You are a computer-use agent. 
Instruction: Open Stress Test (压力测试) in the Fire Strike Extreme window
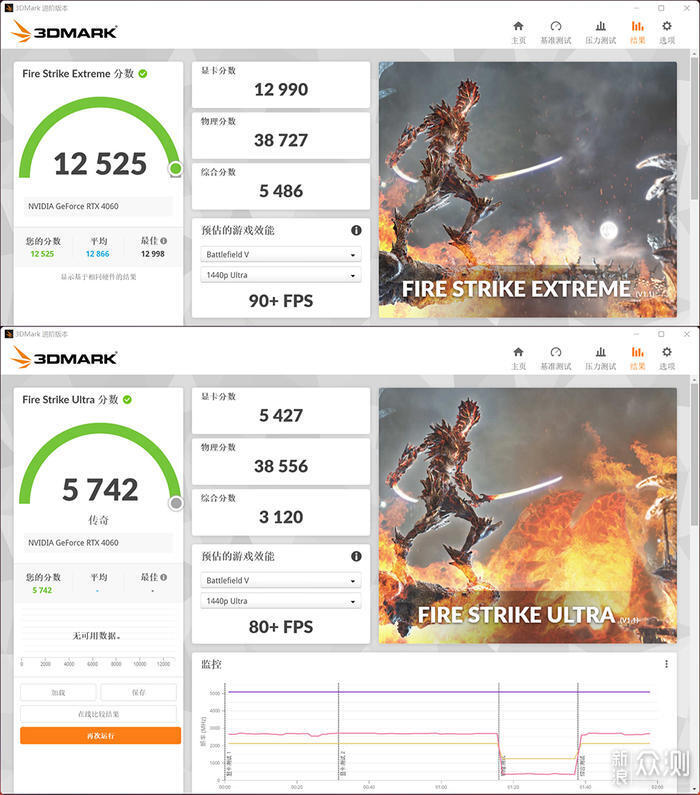(601, 26)
